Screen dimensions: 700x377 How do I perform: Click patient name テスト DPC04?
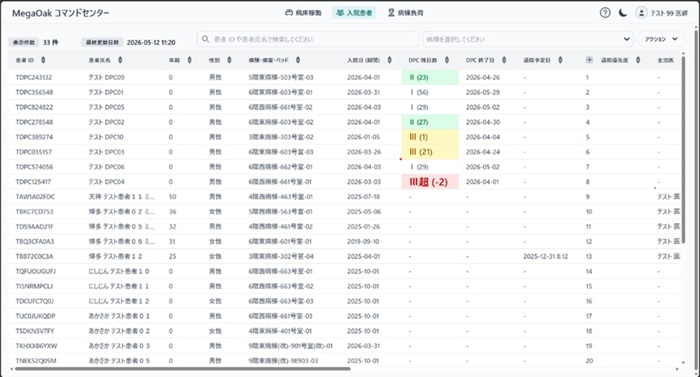pos(106,182)
